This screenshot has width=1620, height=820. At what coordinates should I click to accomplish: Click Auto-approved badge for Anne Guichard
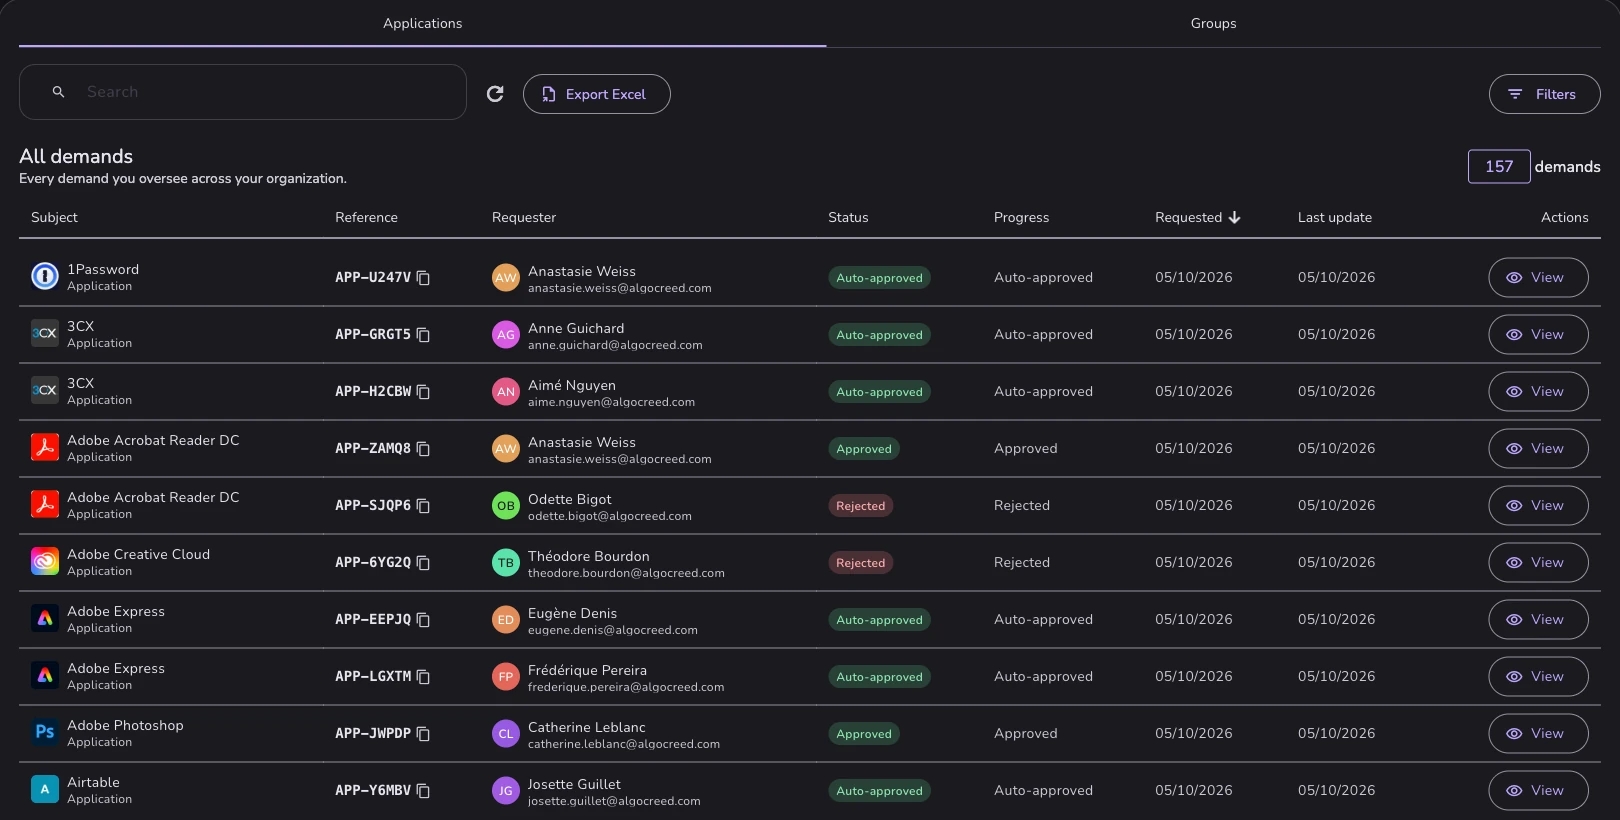(879, 335)
